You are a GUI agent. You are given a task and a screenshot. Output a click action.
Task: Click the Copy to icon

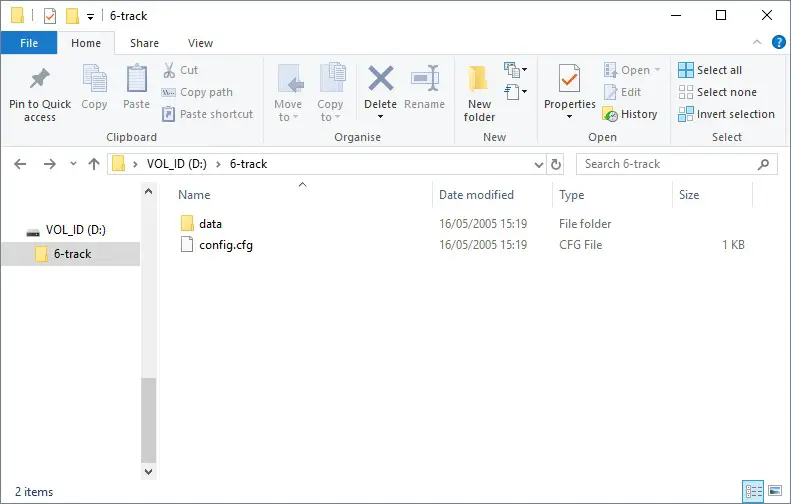click(332, 78)
